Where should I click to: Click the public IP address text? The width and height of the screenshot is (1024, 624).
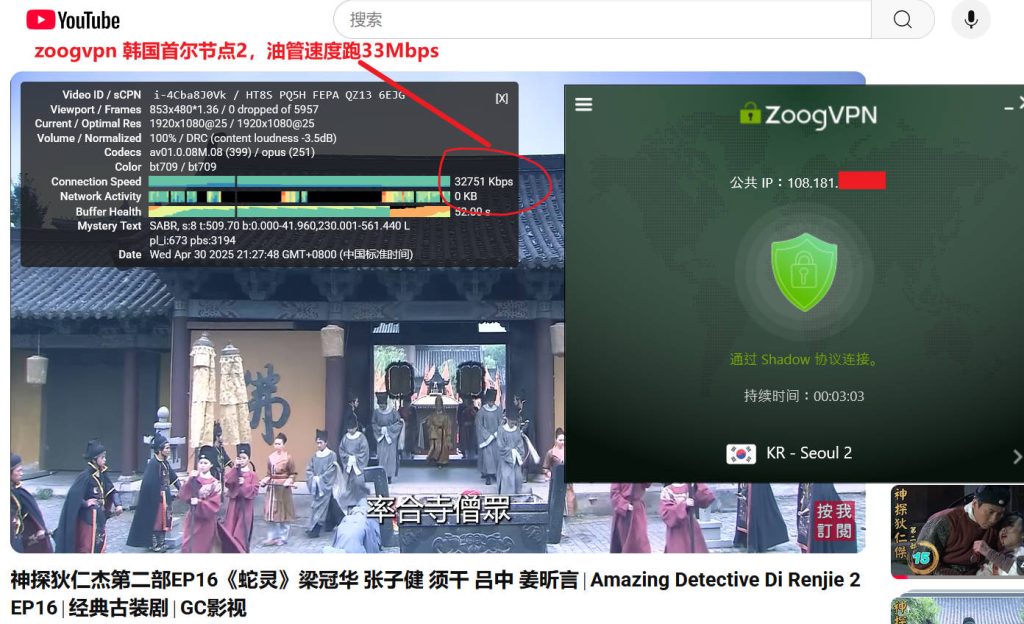(806, 181)
